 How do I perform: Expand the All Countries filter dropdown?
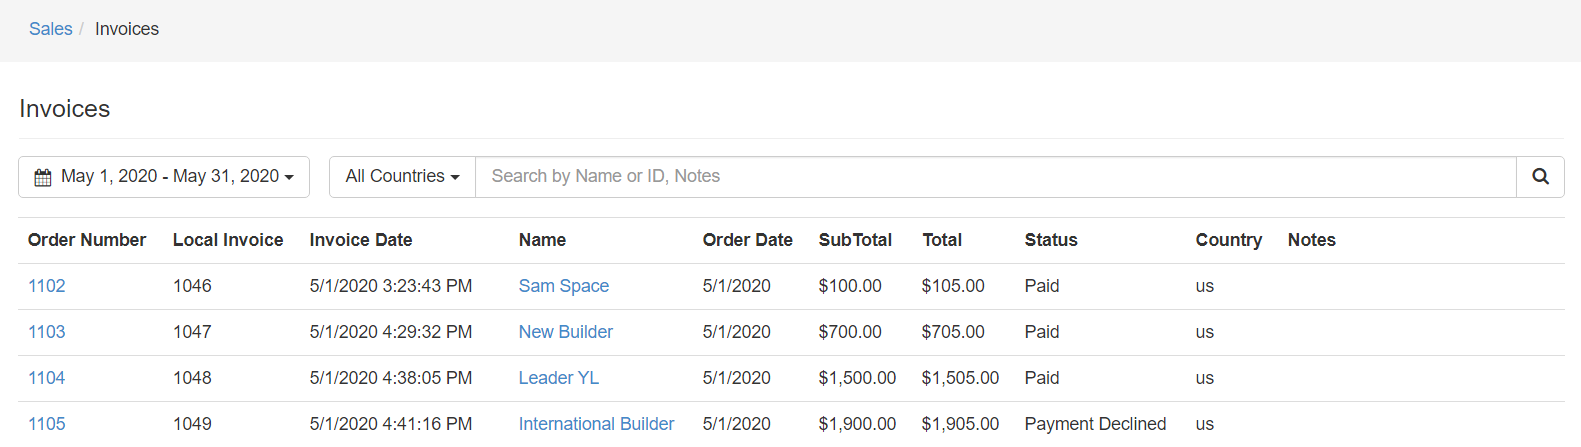pyautogui.click(x=402, y=177)
